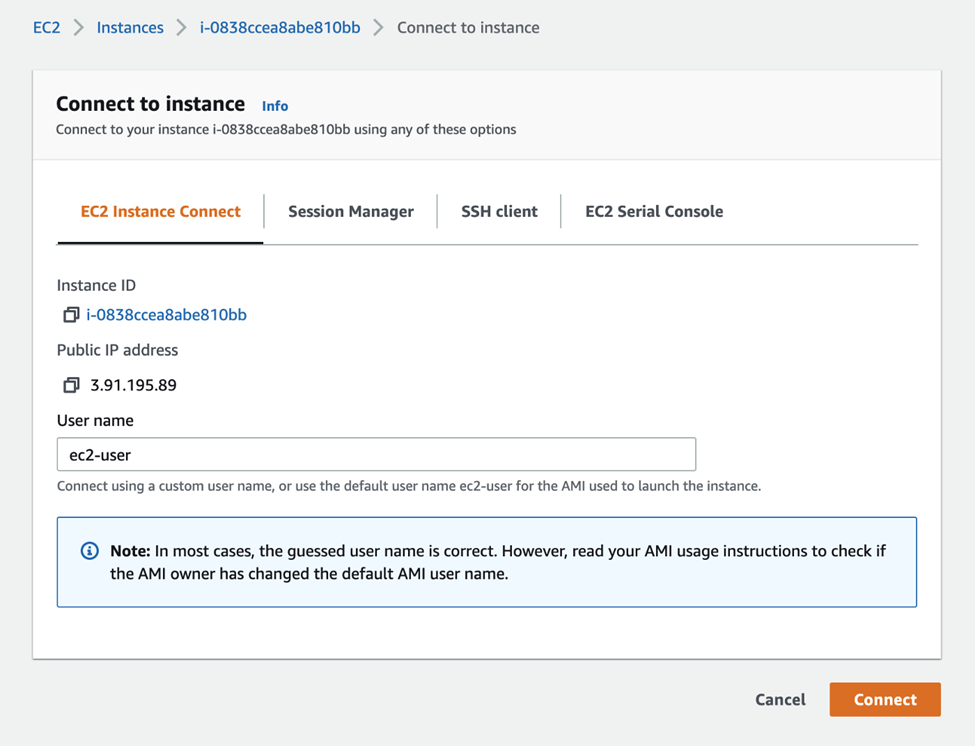Cancel connecting to the instance
The height and width of the screenshot is (746, 975).
click(780, 700)
